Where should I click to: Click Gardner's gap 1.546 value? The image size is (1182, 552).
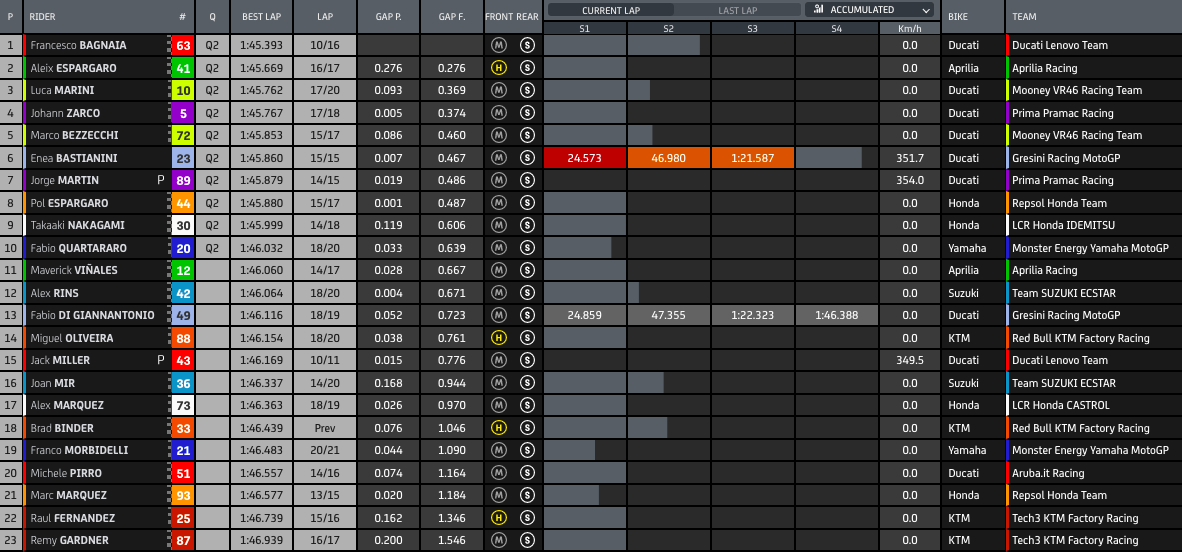(452, 541)
